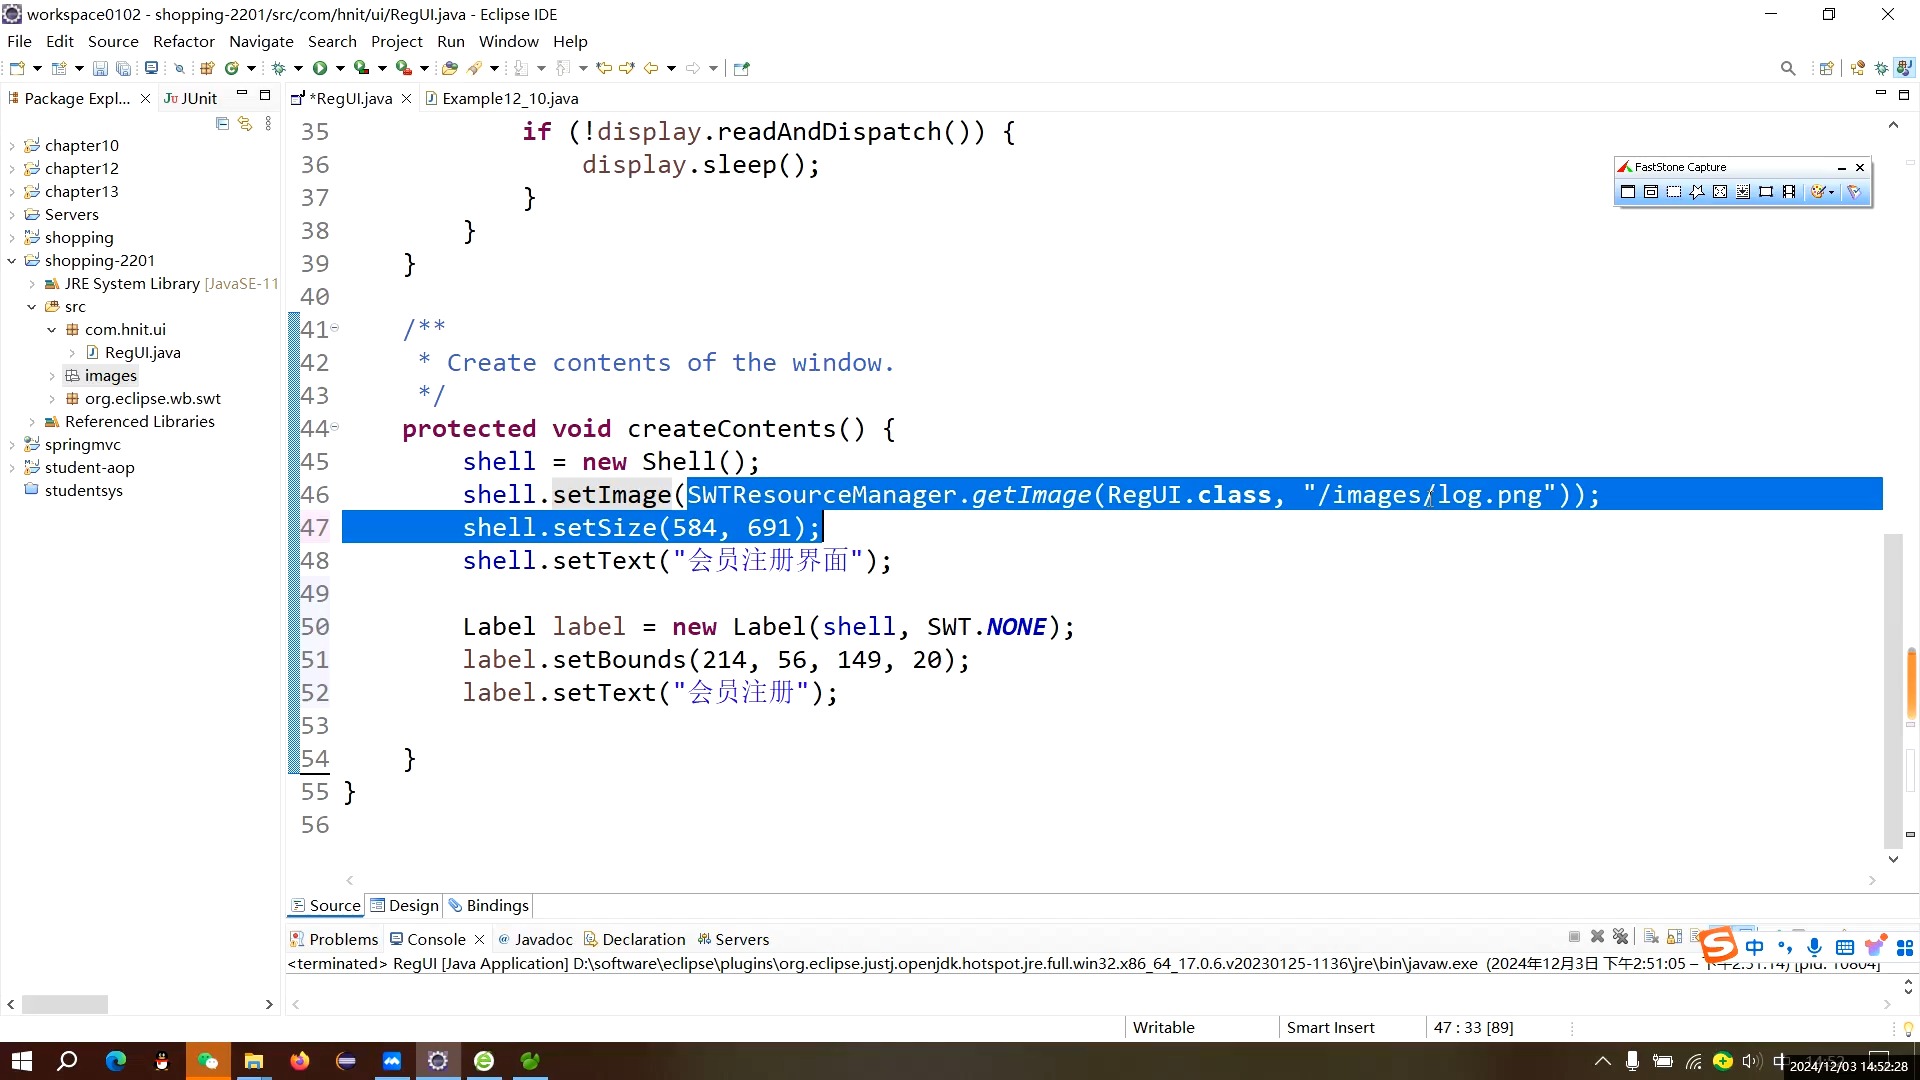Toggle the Javadoc comment fold at line 41
1920x1080 pixels.
click(x=335, y=328)
